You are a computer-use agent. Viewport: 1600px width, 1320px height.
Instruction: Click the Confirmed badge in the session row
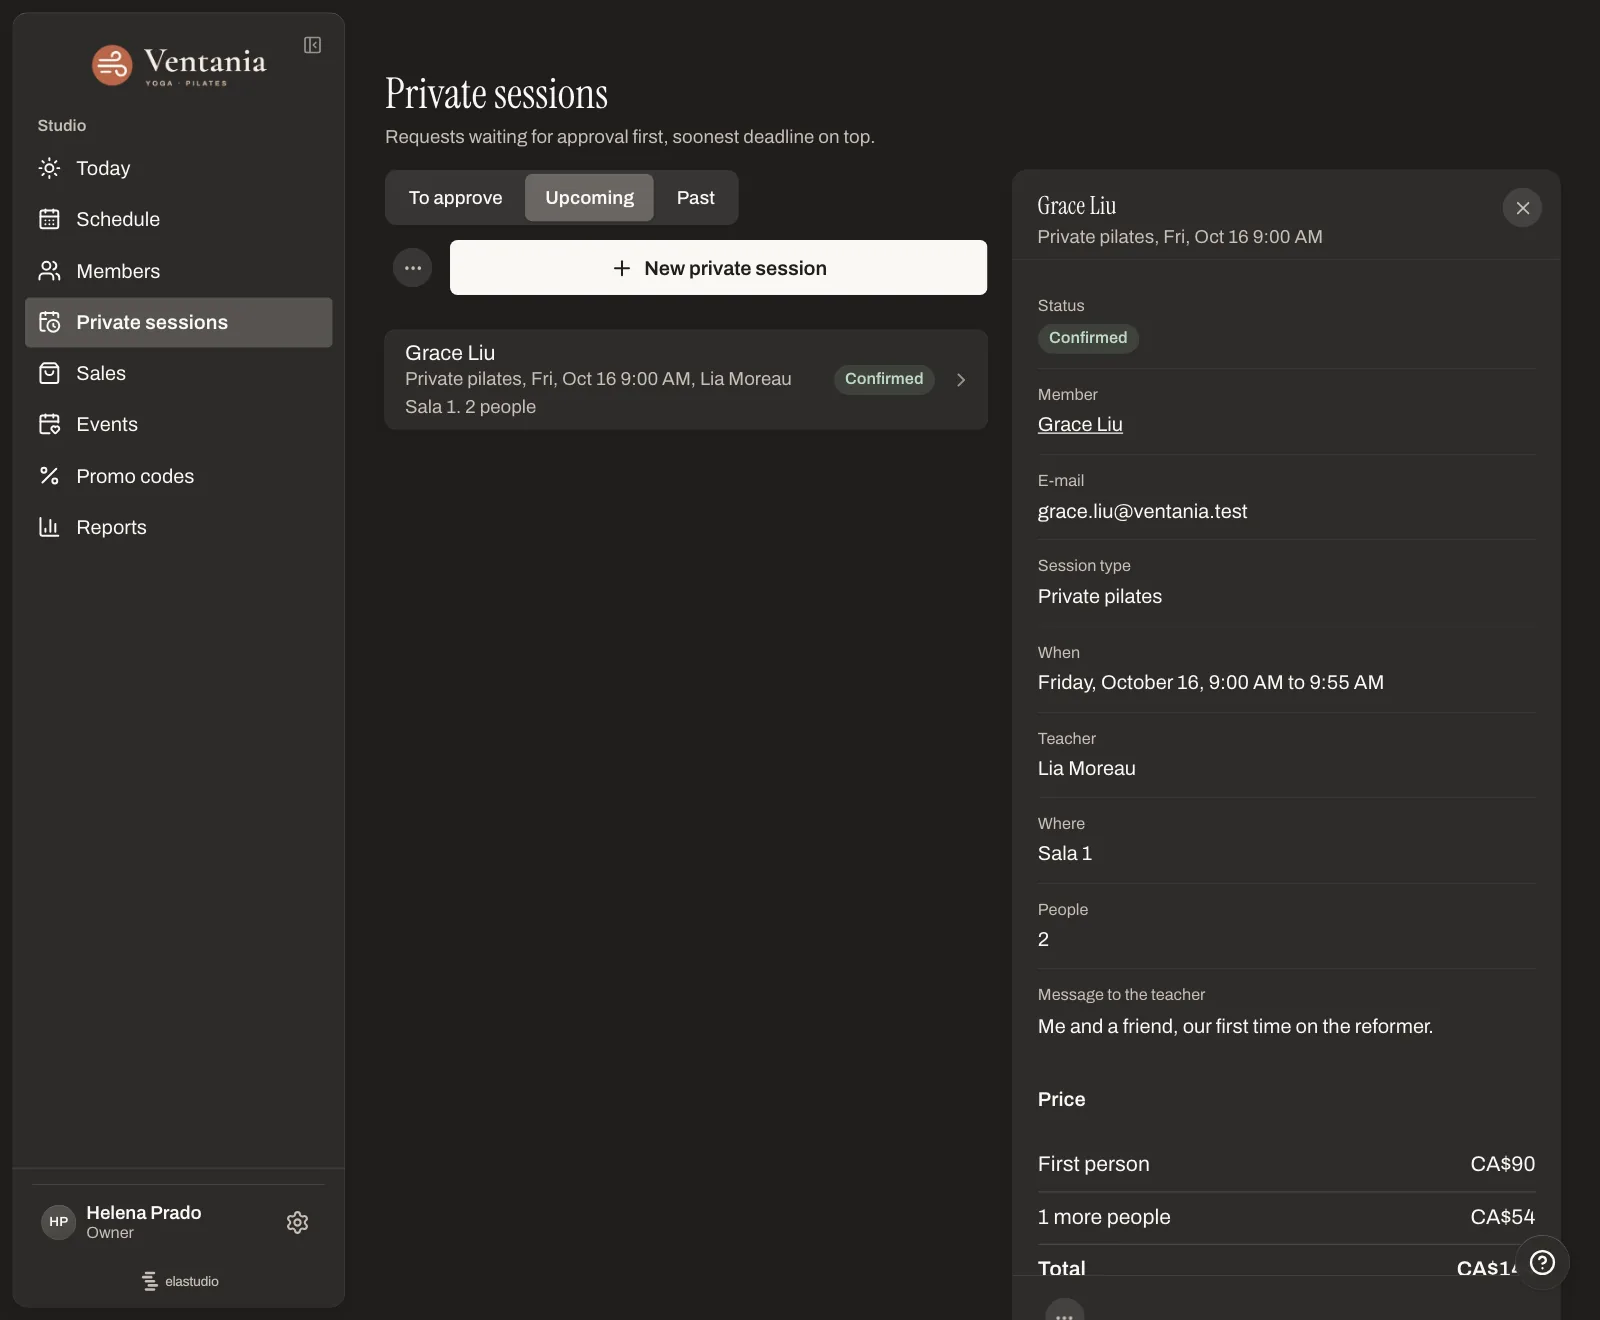coord(884,379)
